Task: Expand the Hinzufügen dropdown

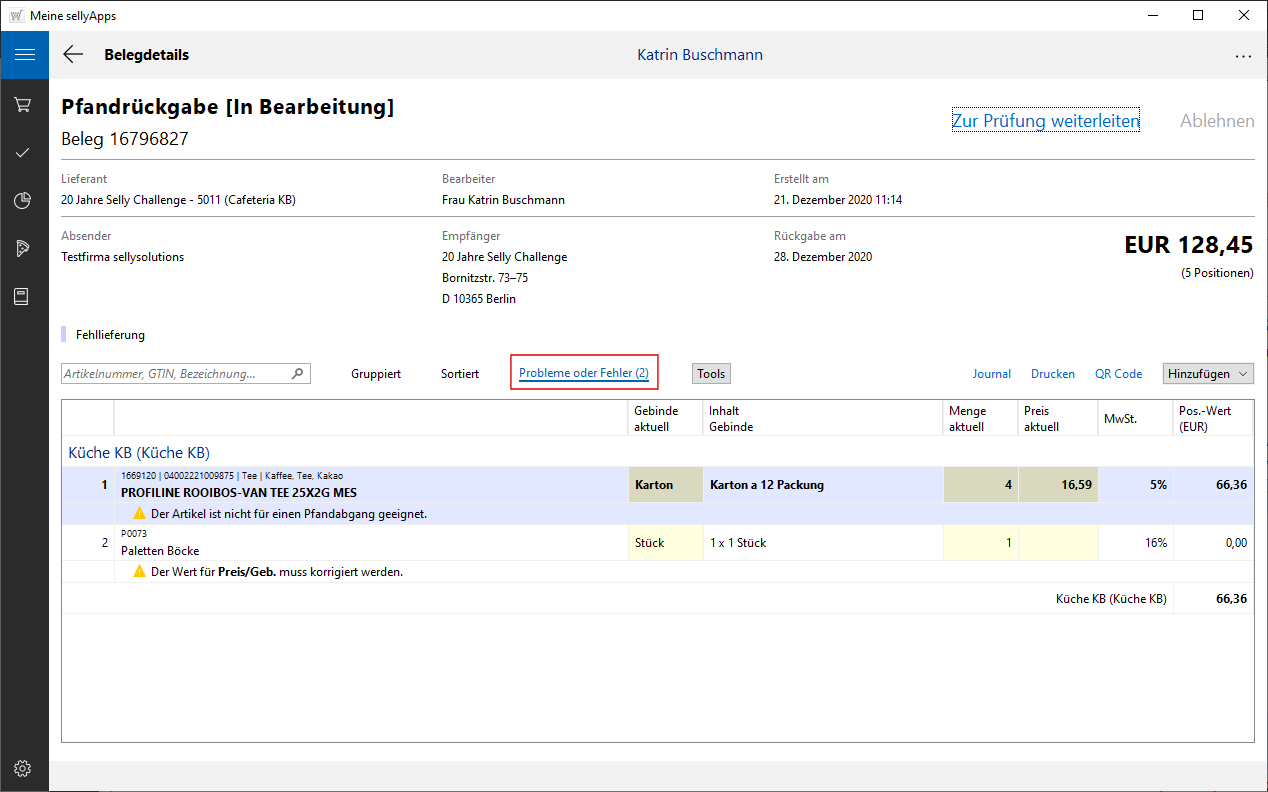Action: (x=1208, y=374)
